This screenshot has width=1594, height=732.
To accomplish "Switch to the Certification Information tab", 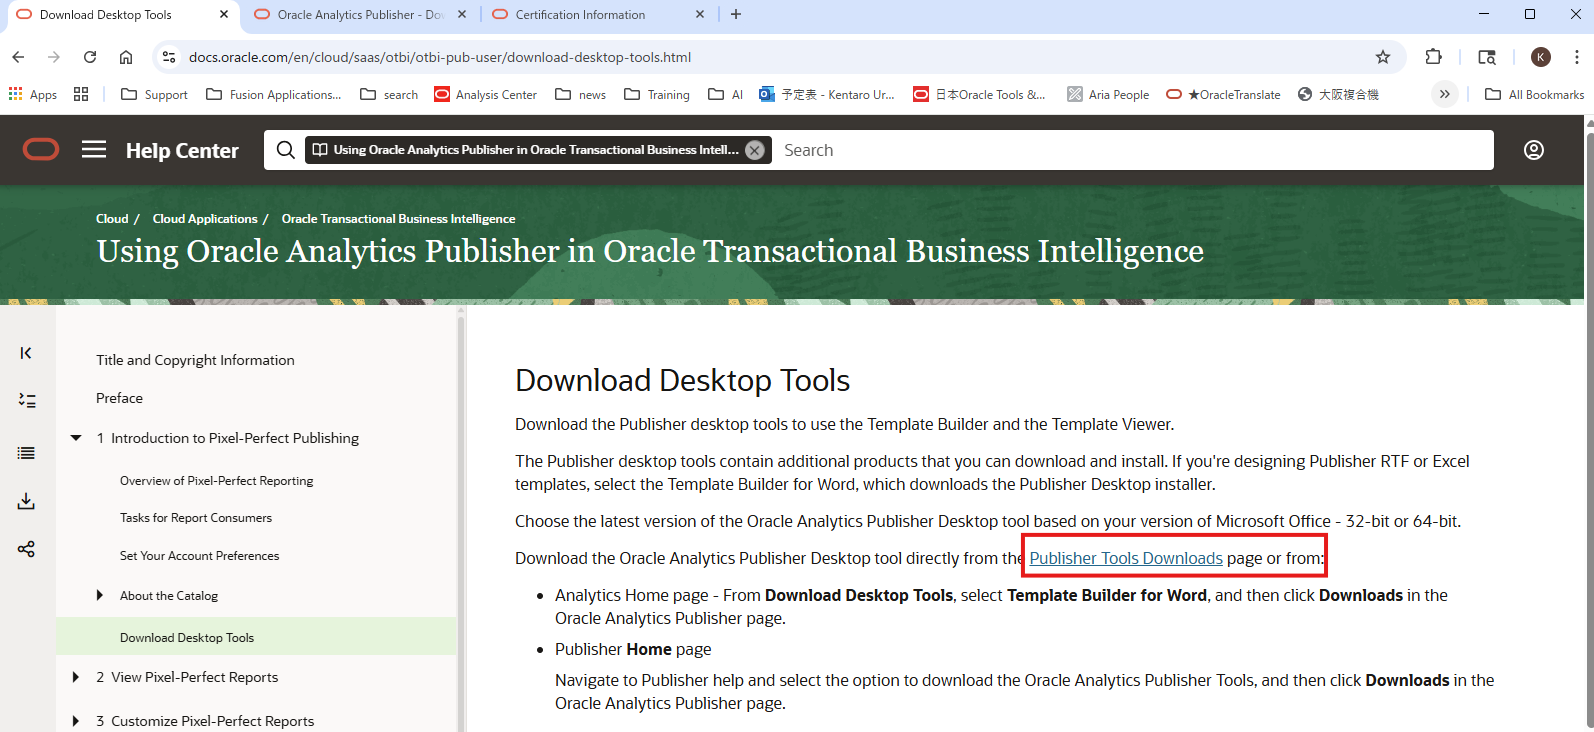I will coord(599,14).
